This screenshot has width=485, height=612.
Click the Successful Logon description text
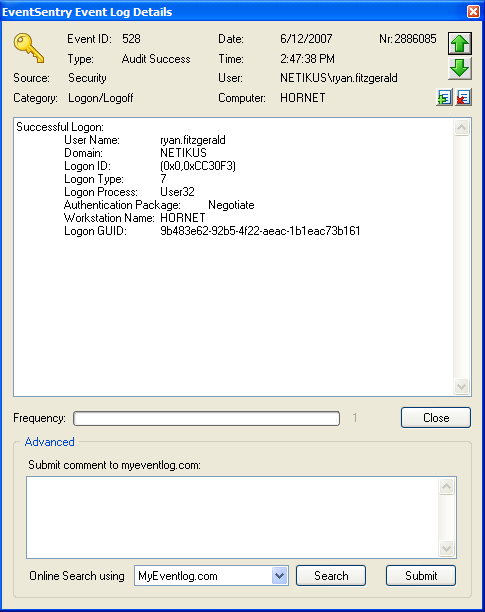pyautogui.click(x=60, y=127)
